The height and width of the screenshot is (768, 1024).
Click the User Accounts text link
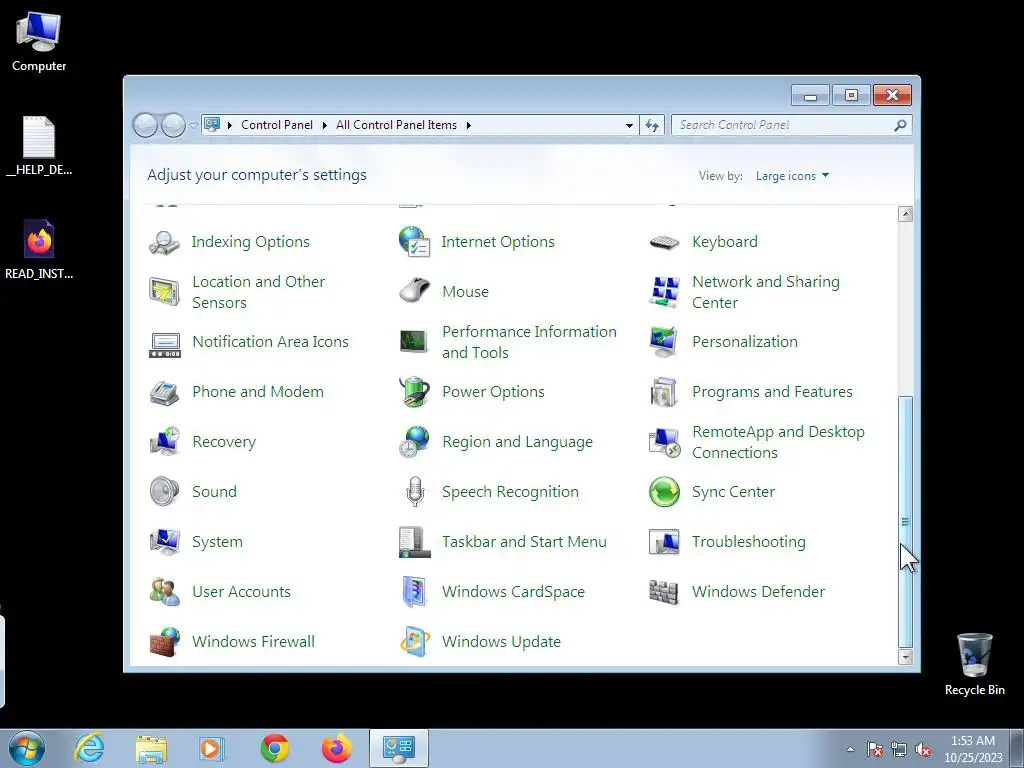241,592
